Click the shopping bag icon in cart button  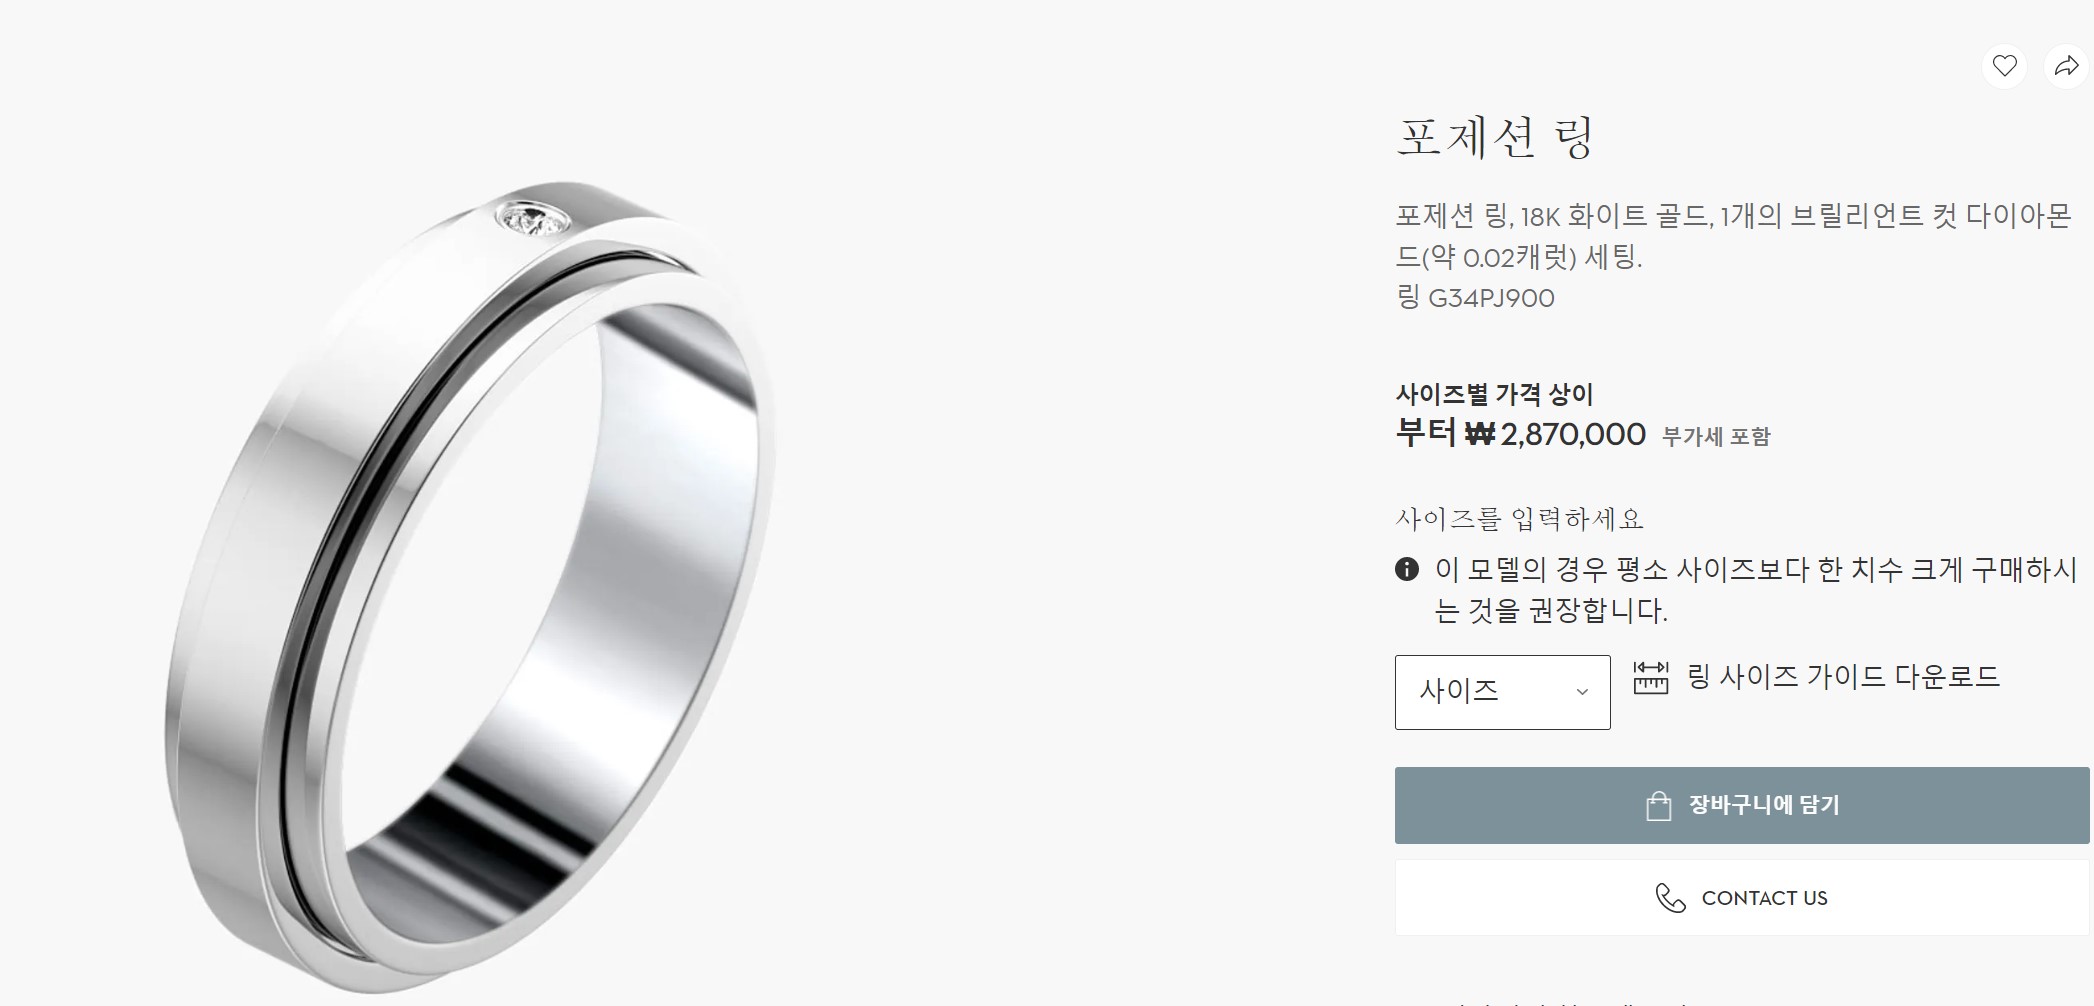[1658, 806]
